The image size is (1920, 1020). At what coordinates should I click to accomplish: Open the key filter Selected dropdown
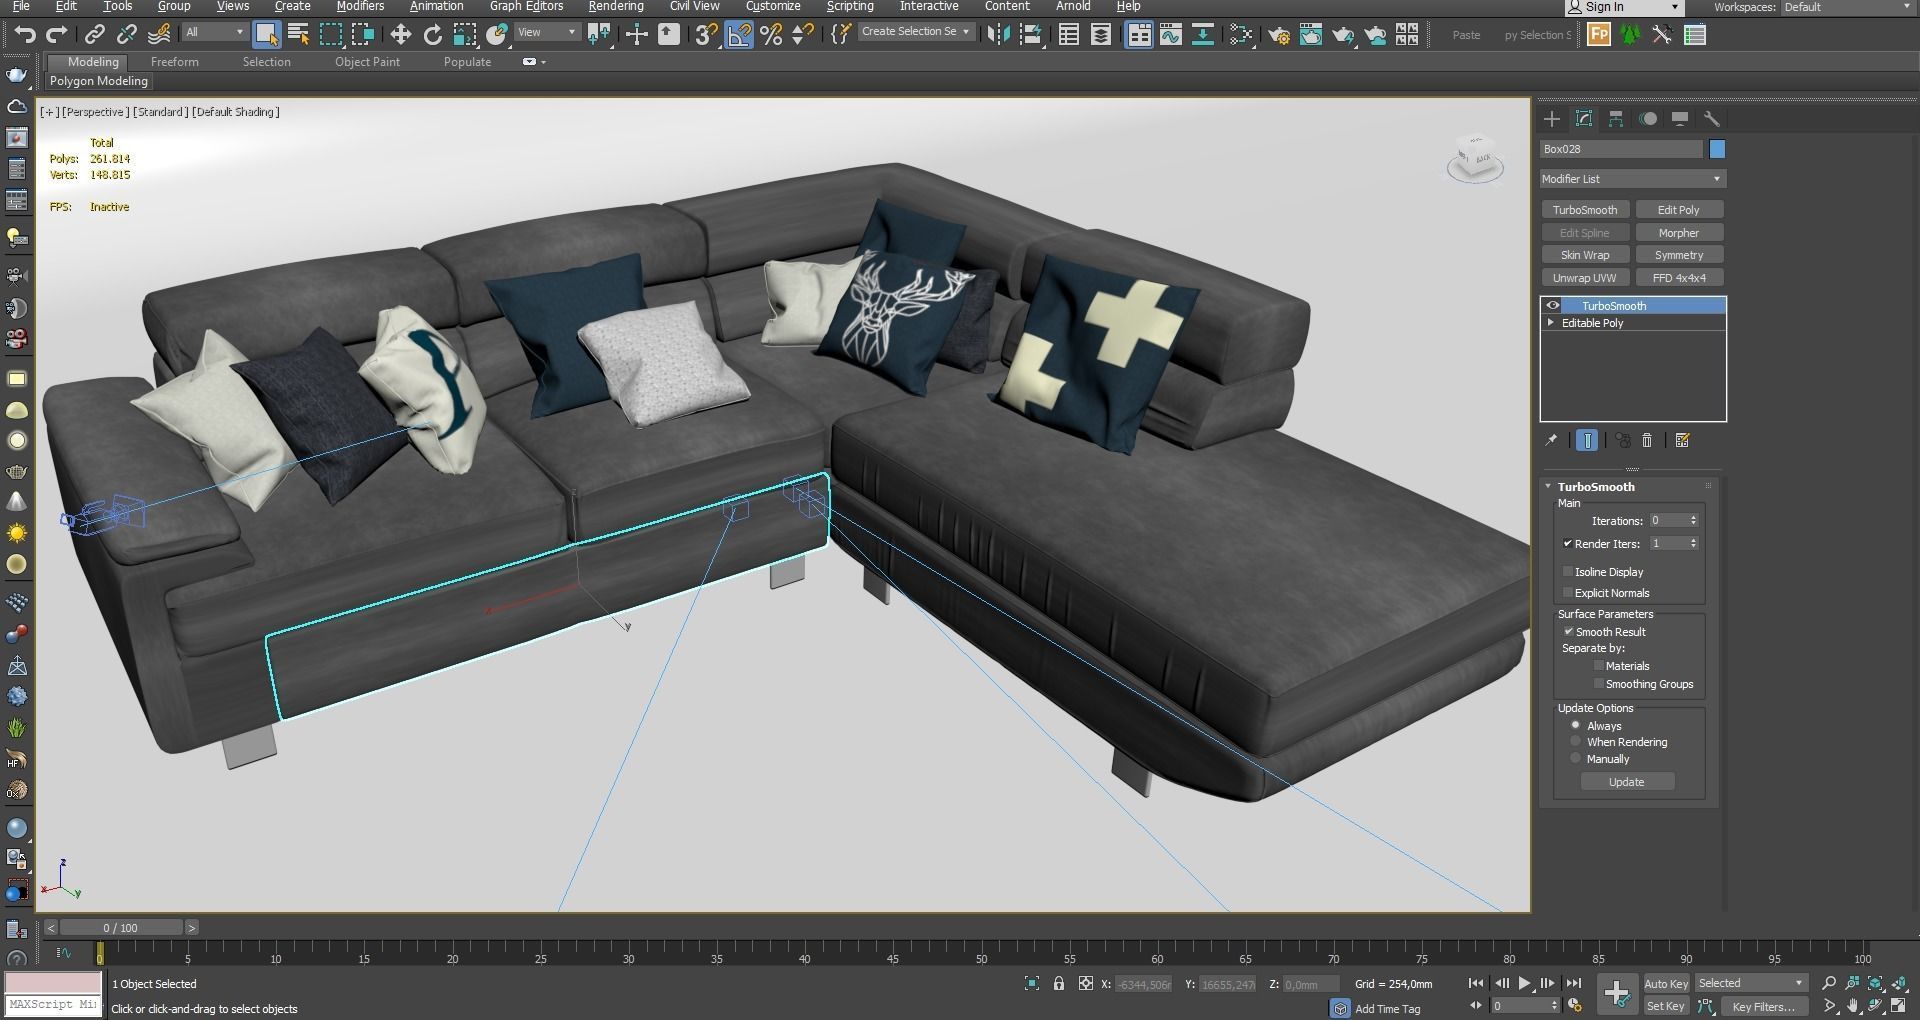1750,983
